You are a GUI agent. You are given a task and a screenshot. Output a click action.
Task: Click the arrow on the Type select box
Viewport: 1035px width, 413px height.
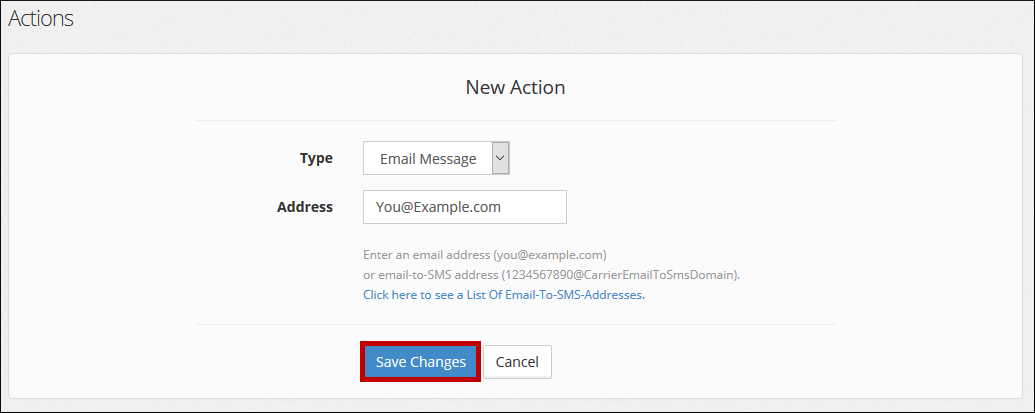coord(501,158)
